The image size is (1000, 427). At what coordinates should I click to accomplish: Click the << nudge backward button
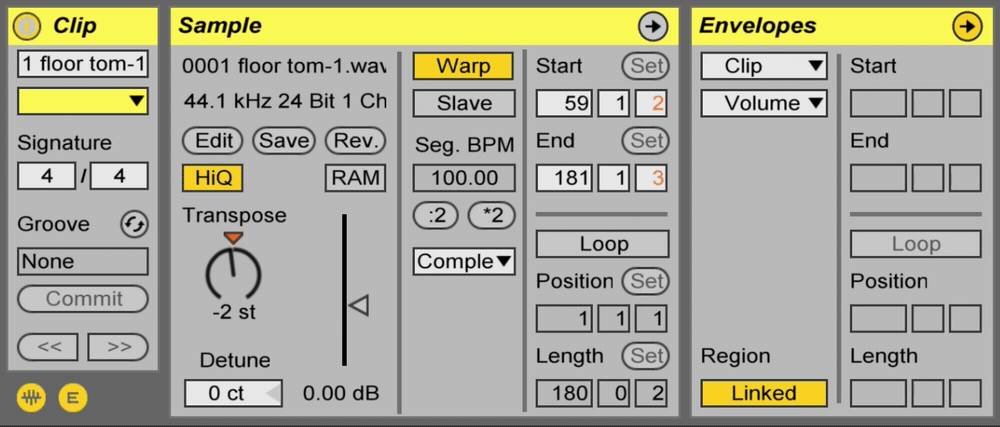tap(48, 347)
